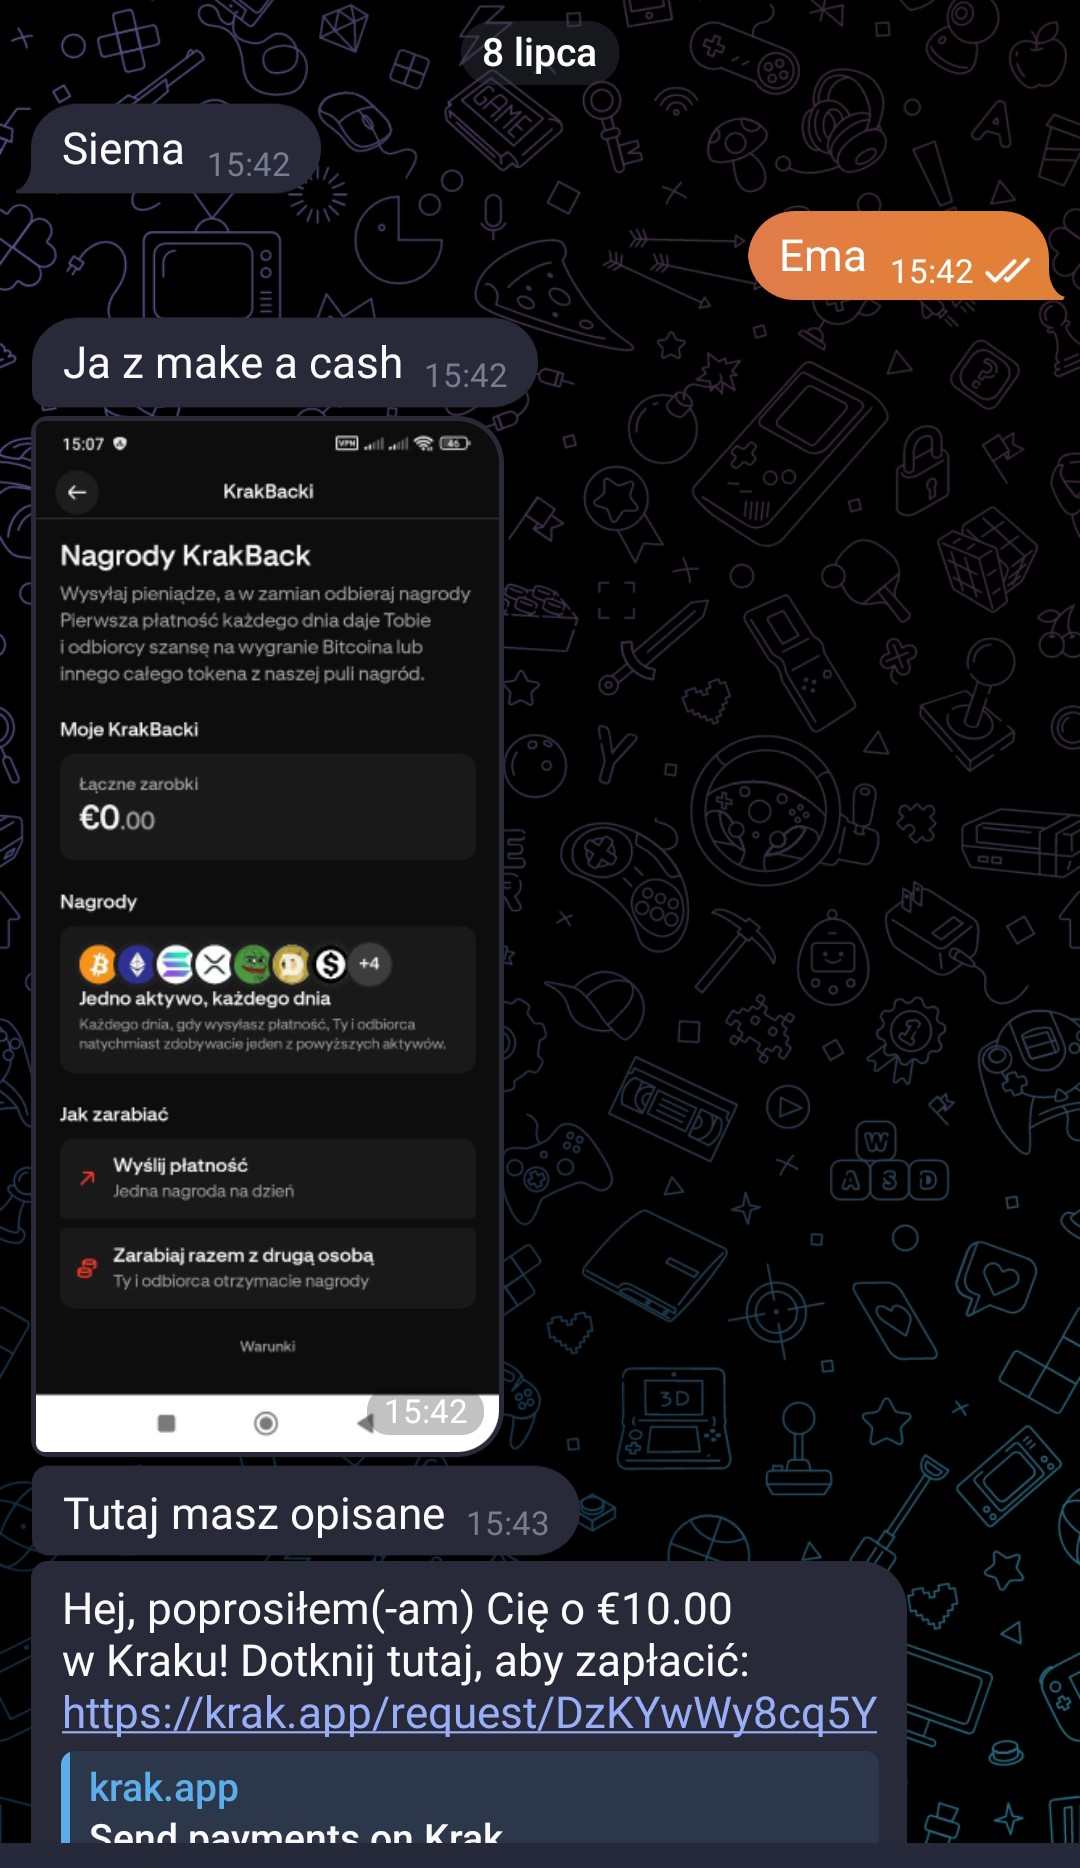This screenshot has height=1868, width=1080.
Task: Tap the Dogecoin reward coin icon
Action: pyautogui.click(x=292, y=964)
